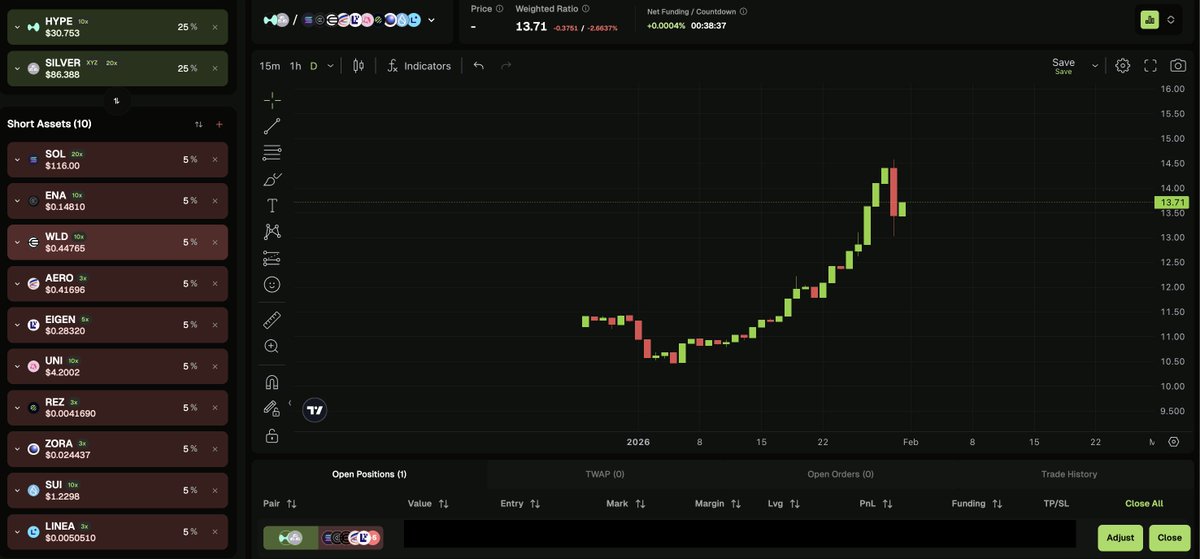The width and height of the screenshot is (1200, 559).
Task: Sort positions by Value column
Action: (x=428, y=503)
